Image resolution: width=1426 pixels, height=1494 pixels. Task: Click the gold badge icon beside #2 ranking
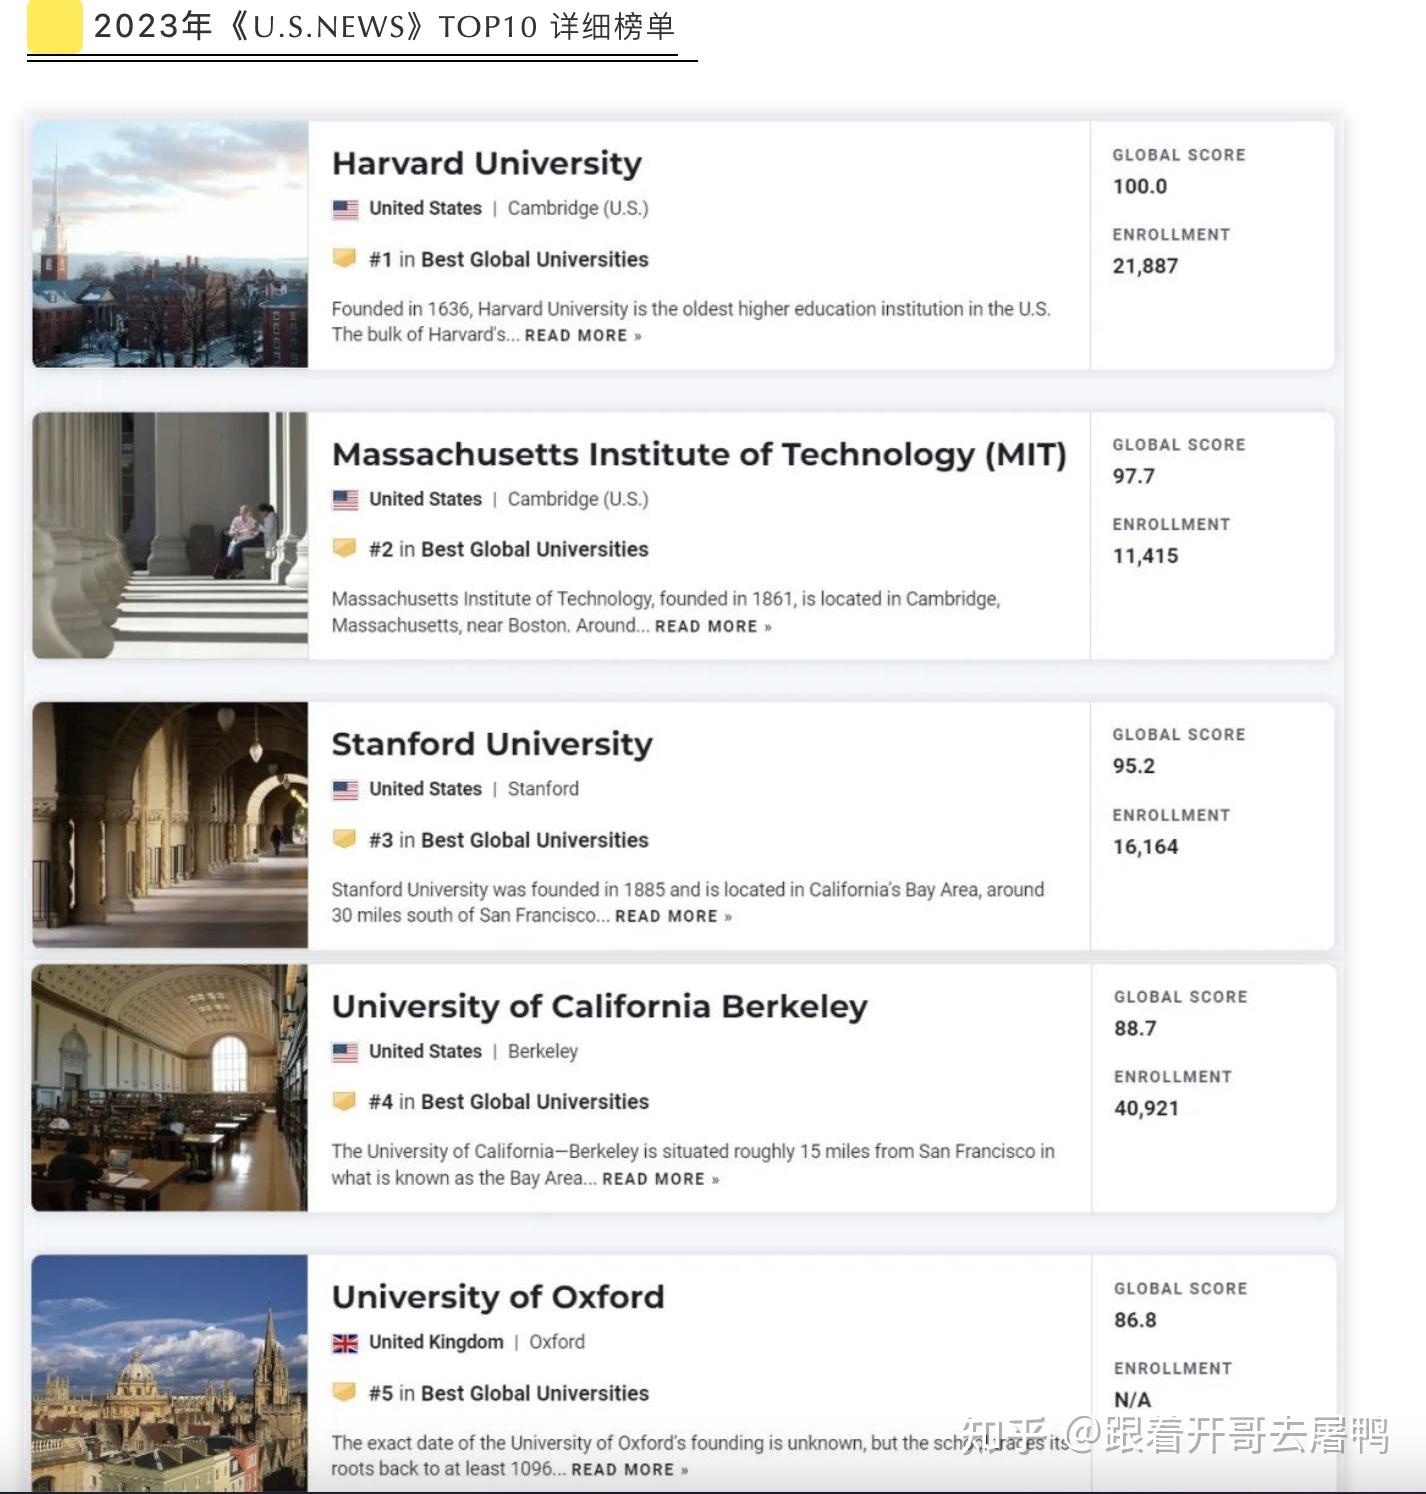point(345,548)
